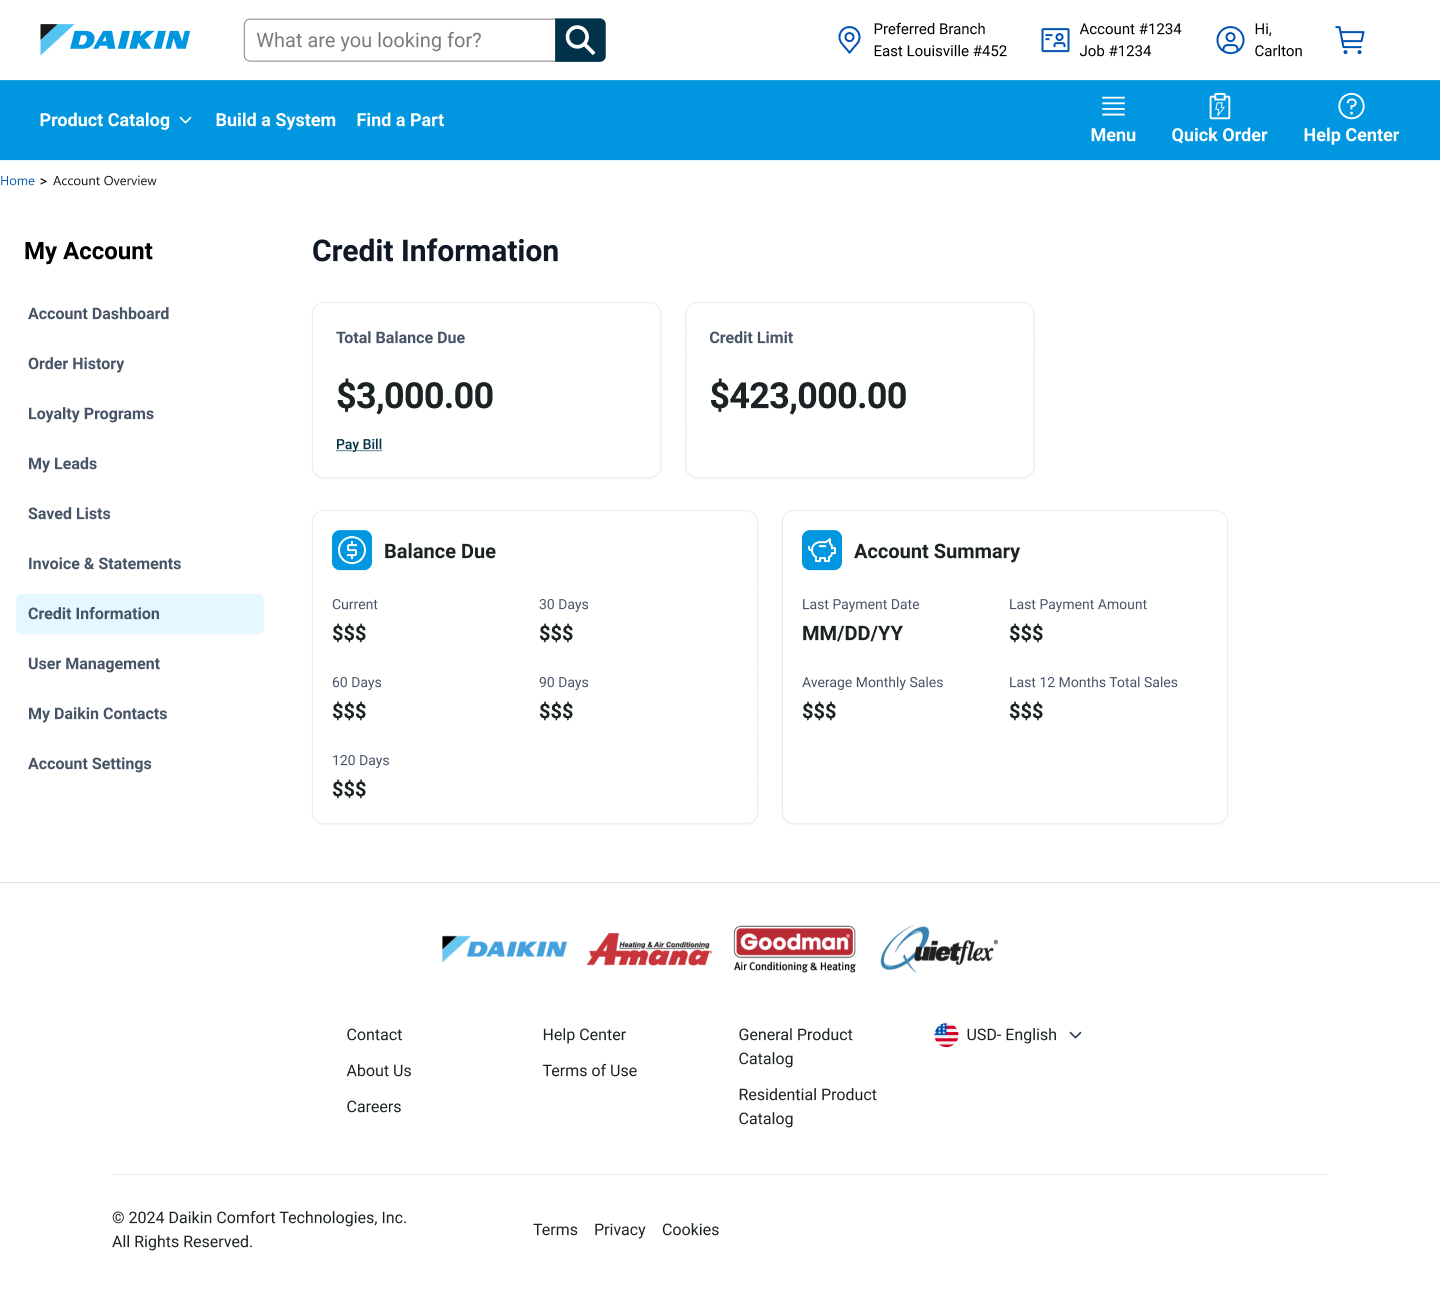Open the footer Help Center link
This screenshot has width=1440, height=1303.
click(x=584, y=1035)
